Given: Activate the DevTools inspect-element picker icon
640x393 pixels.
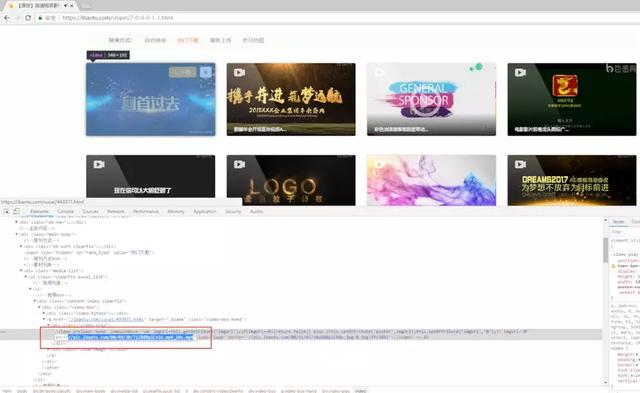Looking at the screenshot, I should [x=7, y=211].
